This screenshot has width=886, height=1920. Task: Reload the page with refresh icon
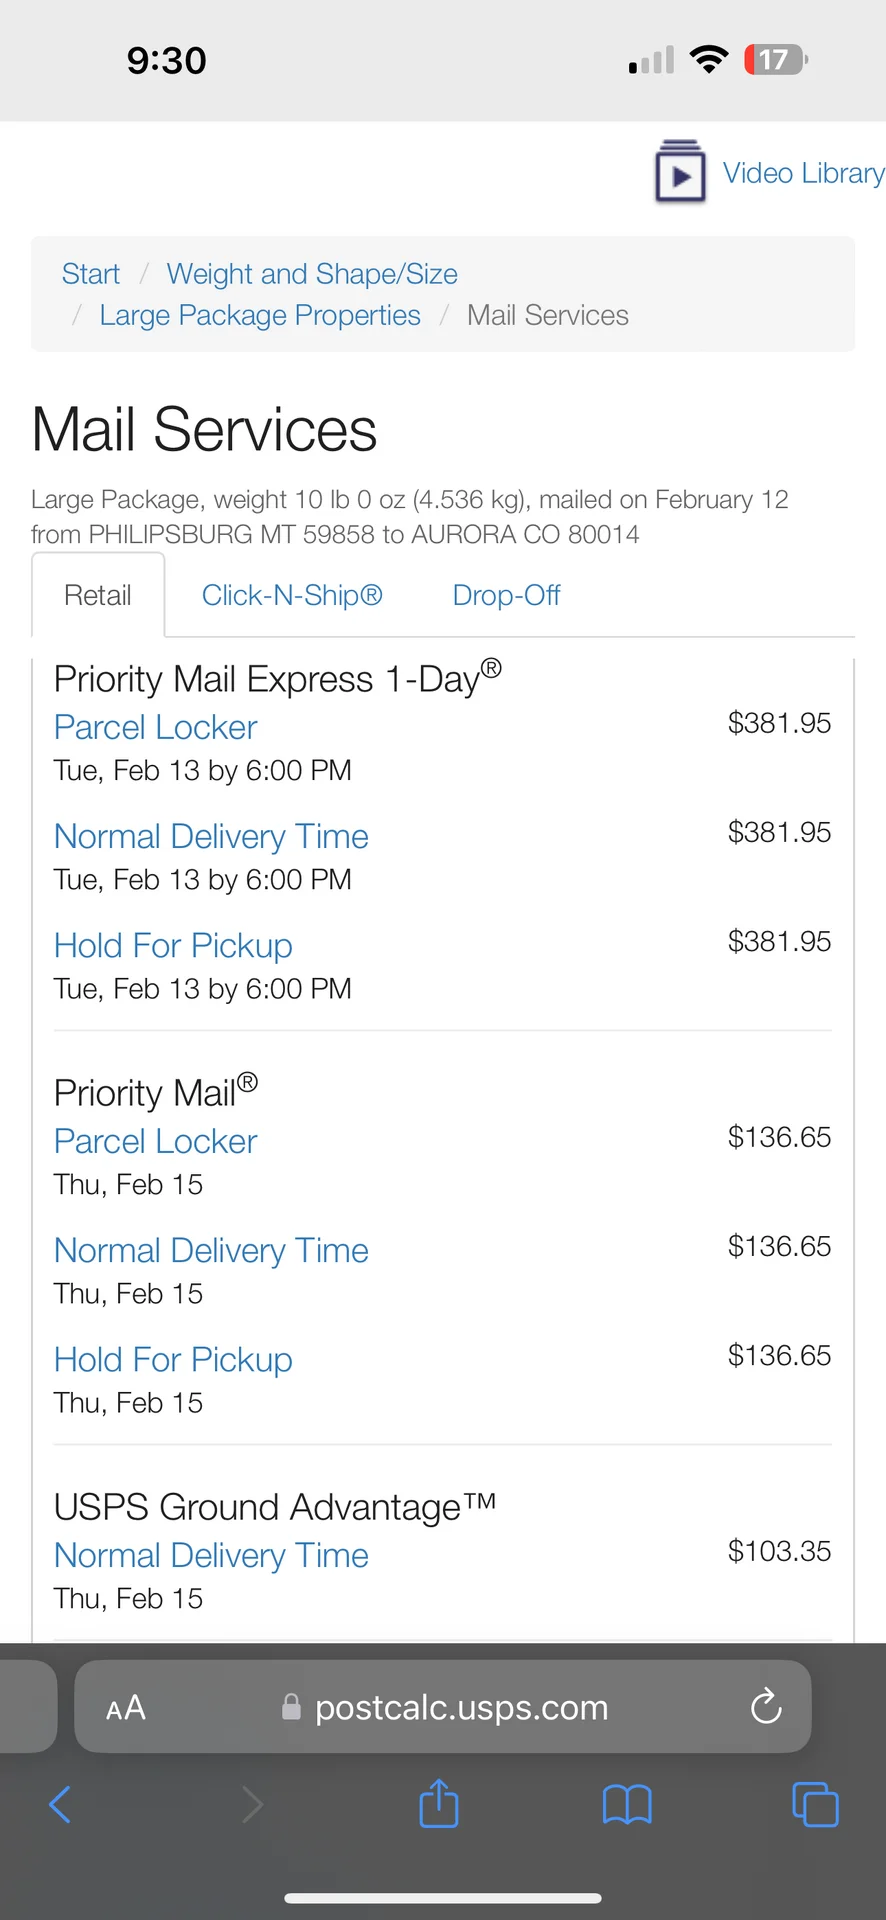[766, 1707]
